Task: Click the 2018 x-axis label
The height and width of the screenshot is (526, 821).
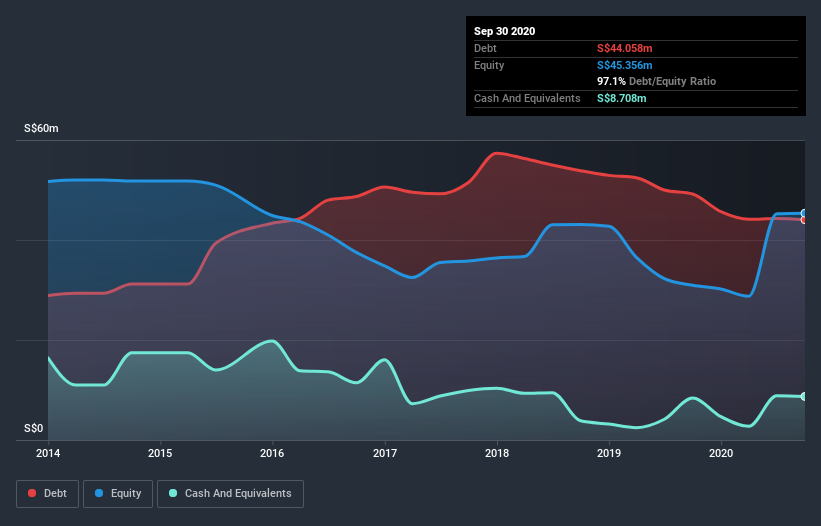Action: coord(497,453)
